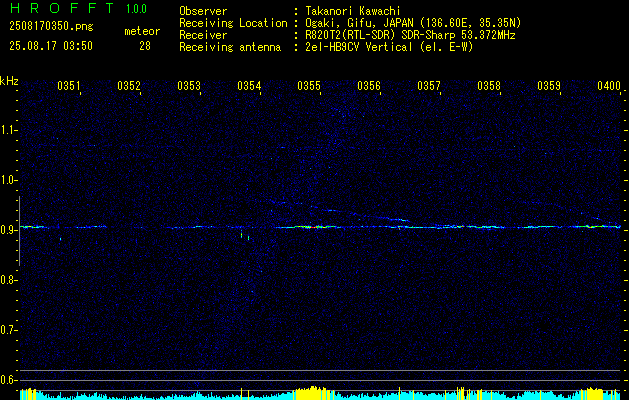The image size is (629, 400).
Task: Click the Receiving Location Ogaki, Gifu text
Action: point(413,23)
